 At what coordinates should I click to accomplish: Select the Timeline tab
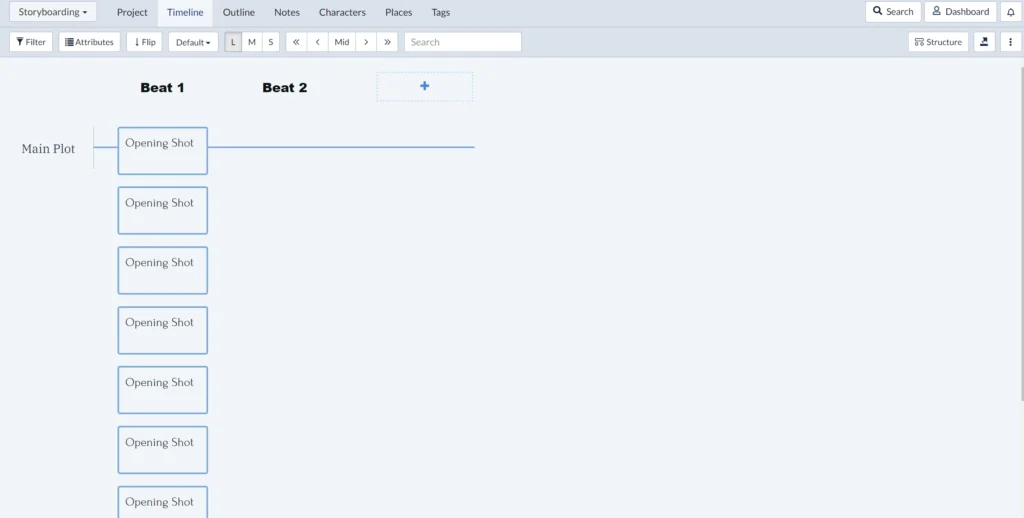185,12
